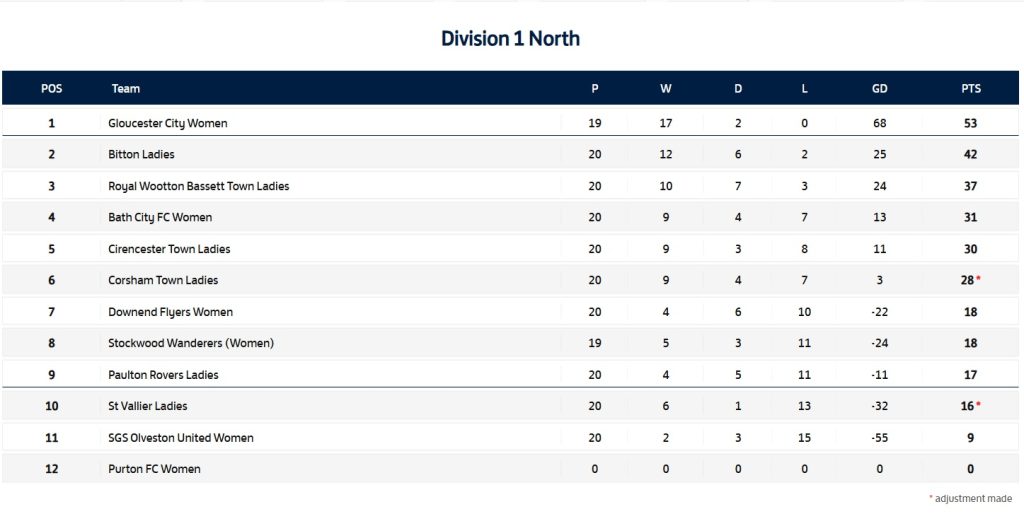Click the POS column header
The height and width of the screenshot is (514, 1024).
(x=52, y=89)
